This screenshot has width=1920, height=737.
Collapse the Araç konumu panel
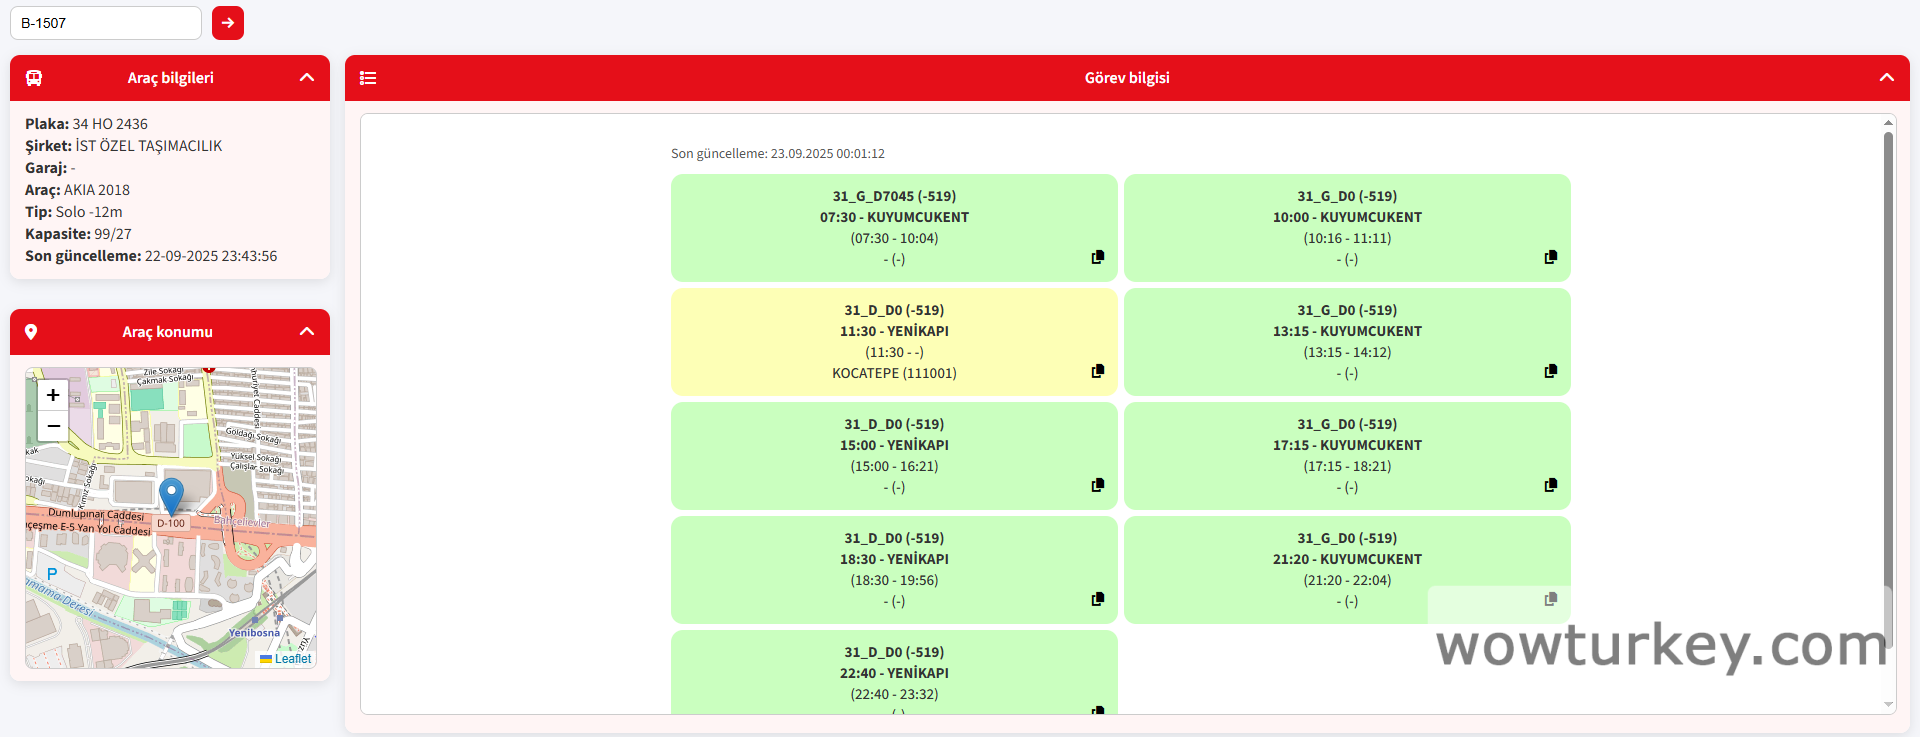tap(307, 332)
